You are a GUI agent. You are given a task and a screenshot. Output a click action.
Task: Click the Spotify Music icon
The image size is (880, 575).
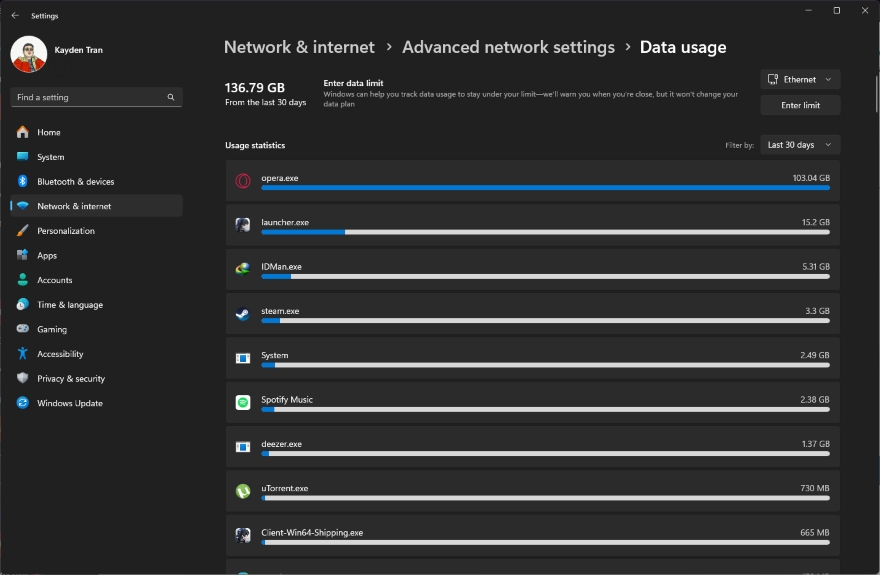coord(242,402)
